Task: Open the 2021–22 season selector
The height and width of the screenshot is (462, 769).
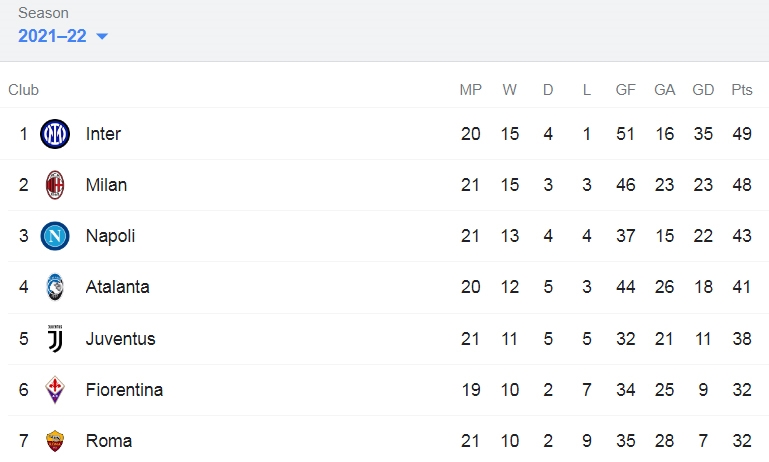Action: click(63, 36)
